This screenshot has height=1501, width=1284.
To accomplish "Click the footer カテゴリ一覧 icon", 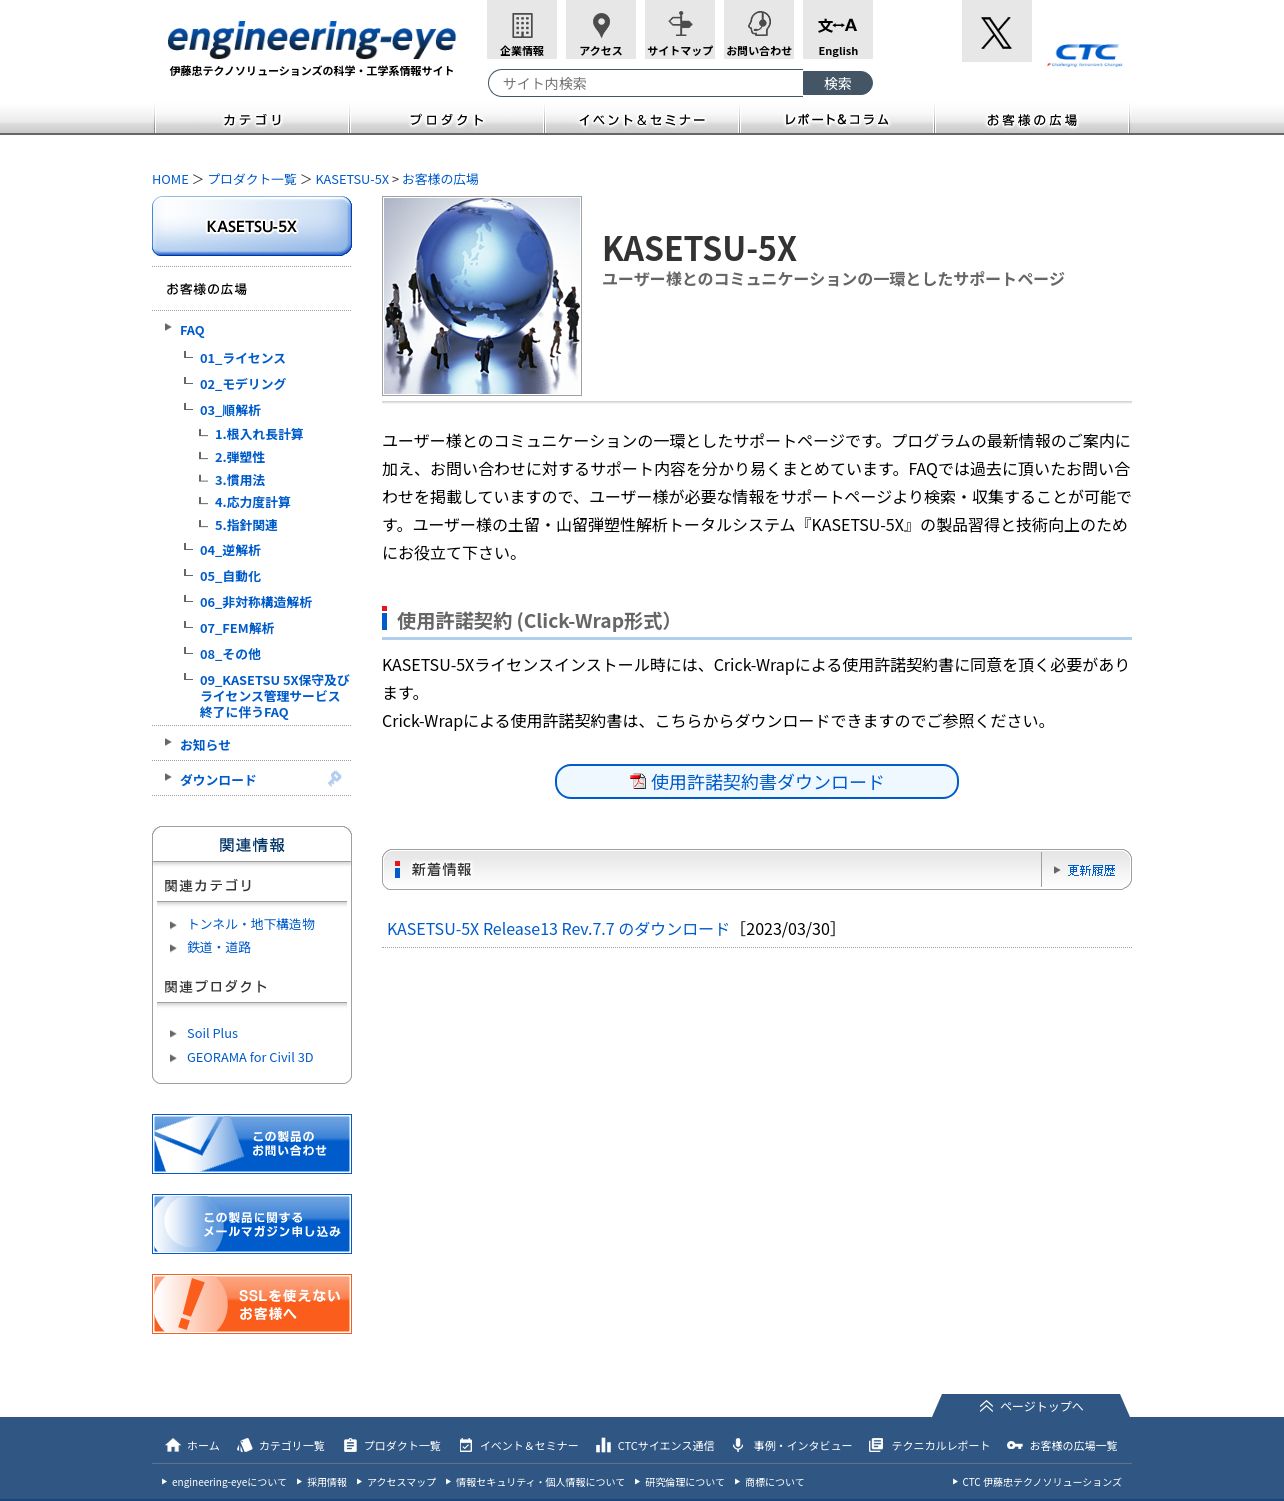I will [x=244, y=1445].
